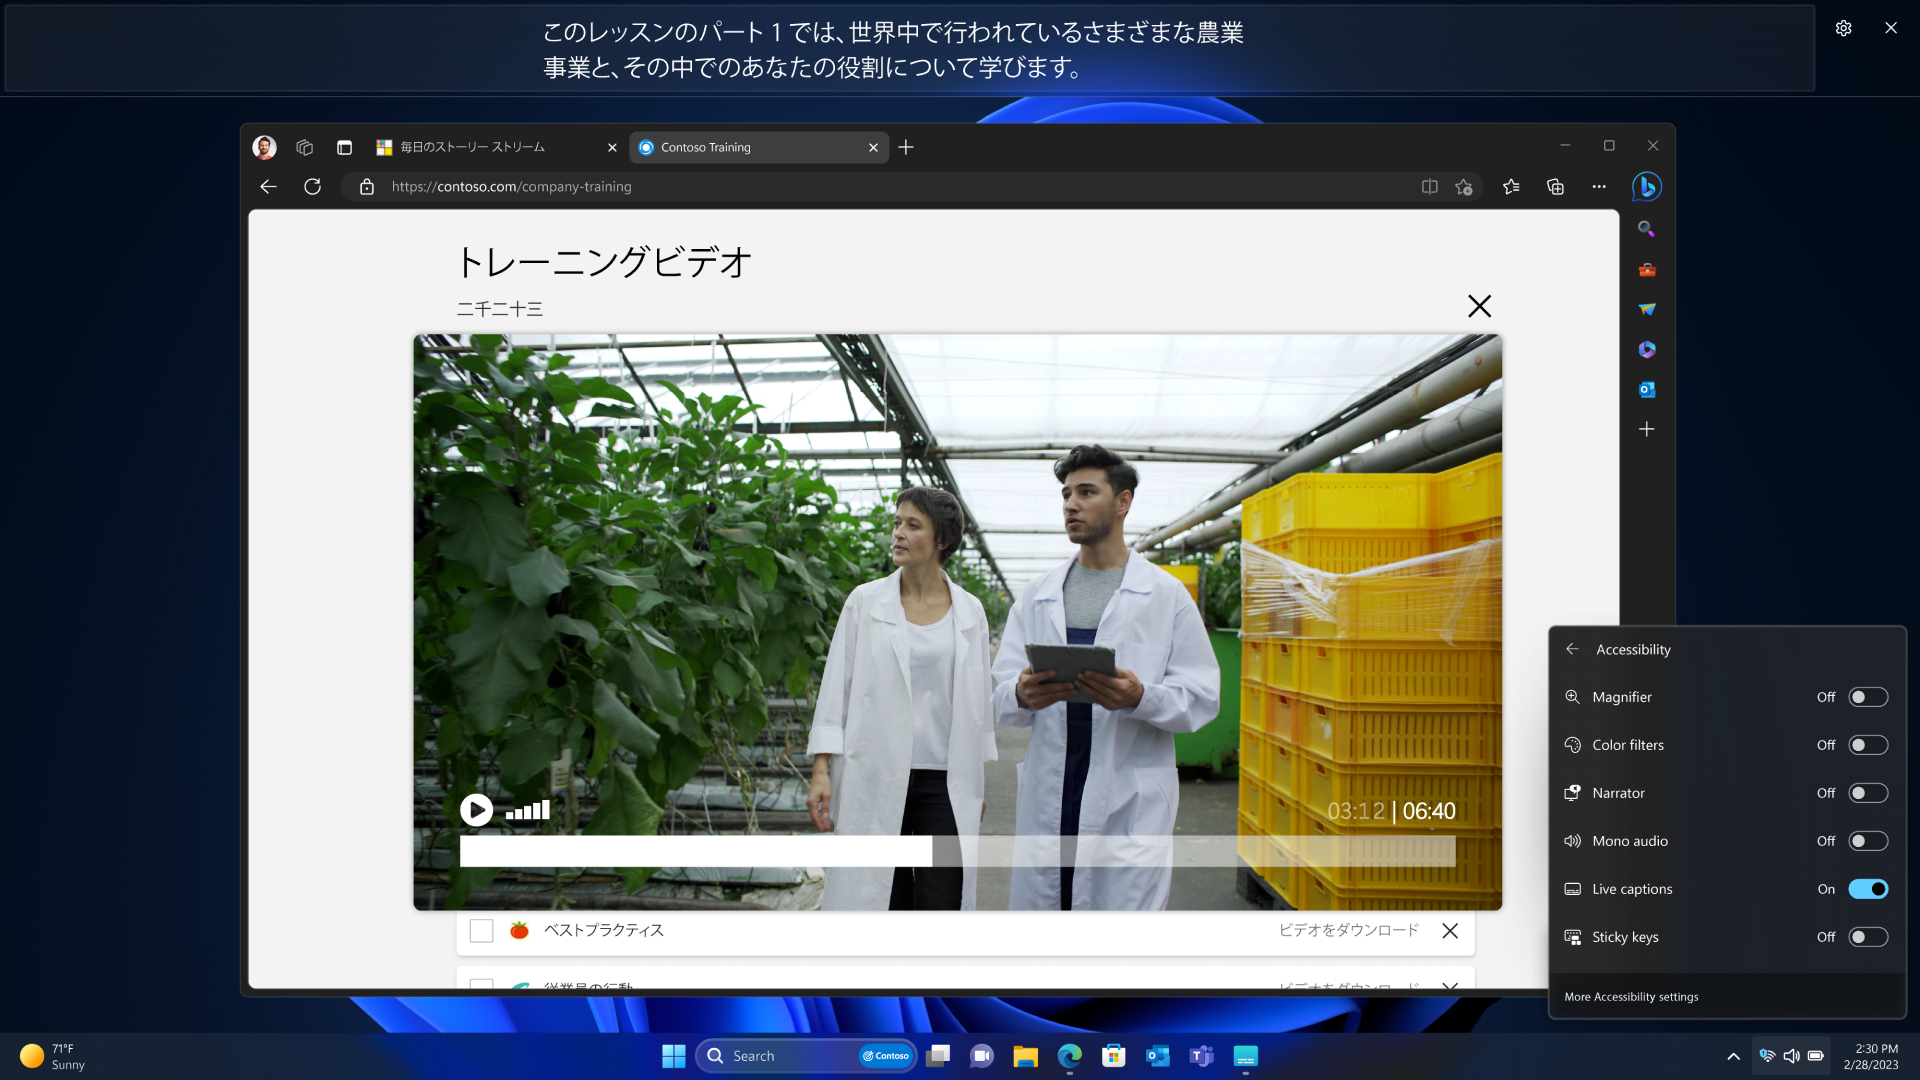This screenshot has height=1080, width=1920.
Task: Select the 毎日のストーリー ストリーム browser tab
Action: point(497,146)
